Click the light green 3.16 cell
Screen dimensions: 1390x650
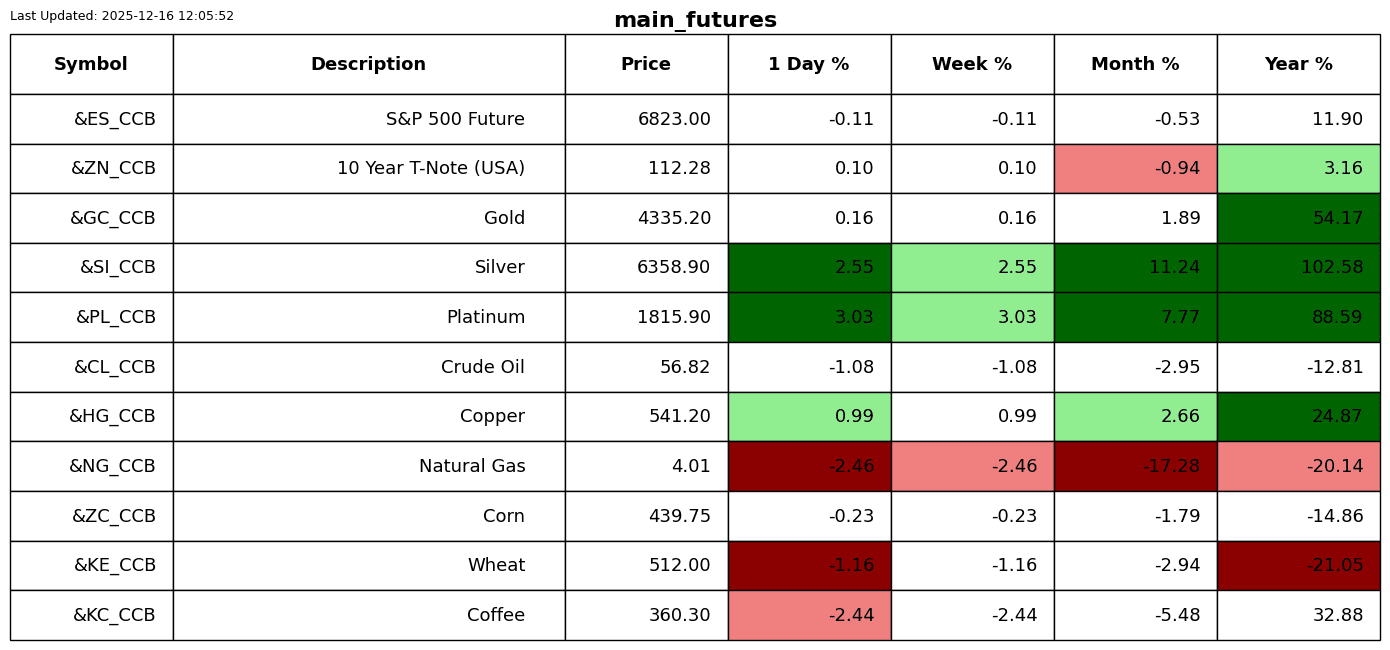tap(1298, 168)
